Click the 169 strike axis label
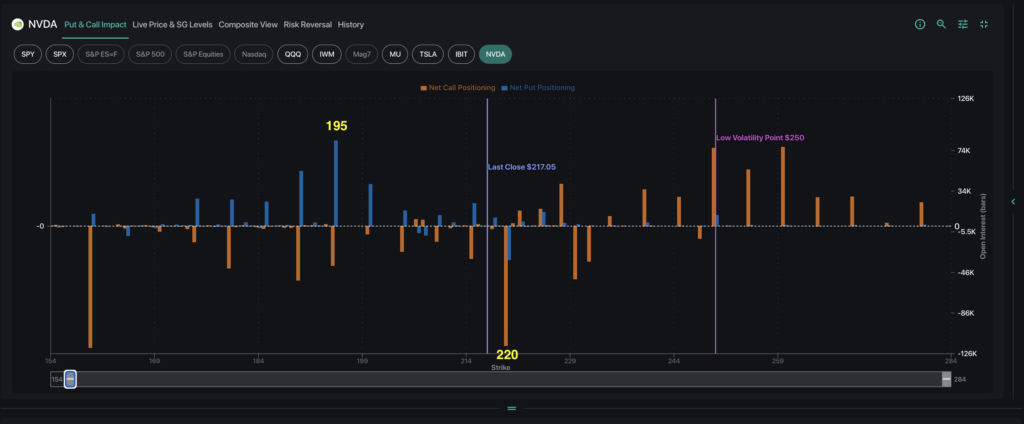The image size is (1024, 424). point(155,361)
